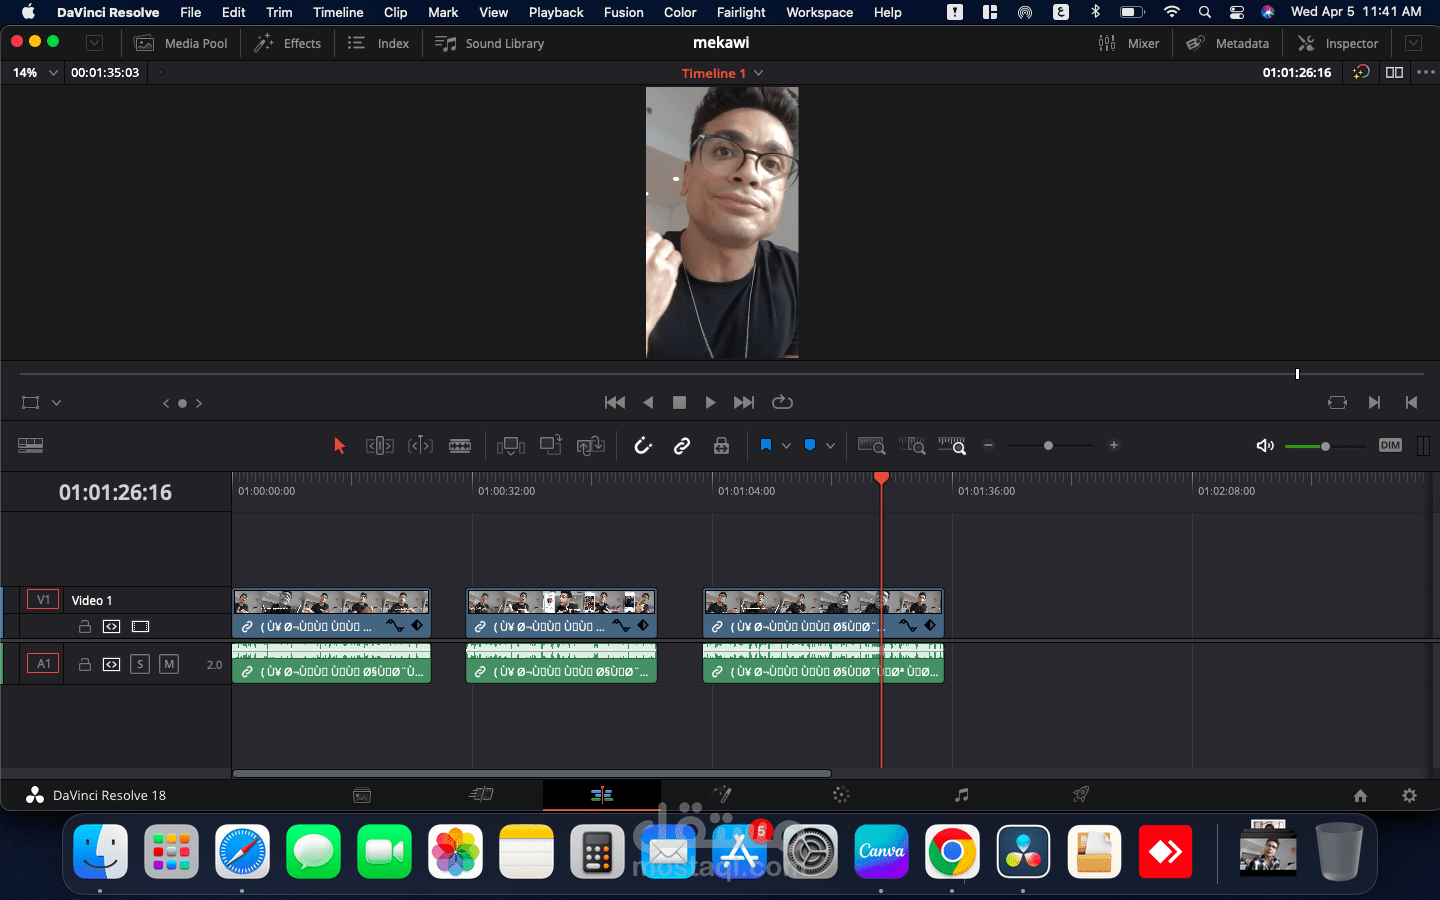Viewport: 1440px width, 900px height.
Task: Expand the zoom percentage dropdown
Action: pos(53,72)
